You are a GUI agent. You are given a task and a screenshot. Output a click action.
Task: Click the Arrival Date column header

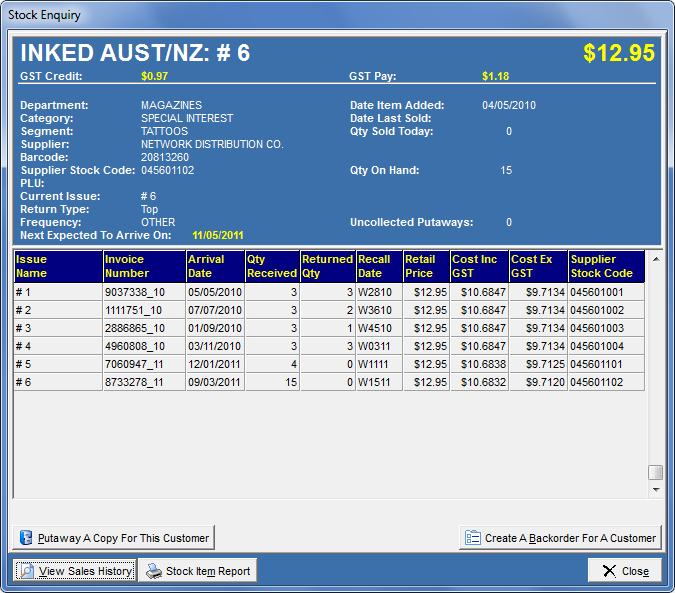214,266
